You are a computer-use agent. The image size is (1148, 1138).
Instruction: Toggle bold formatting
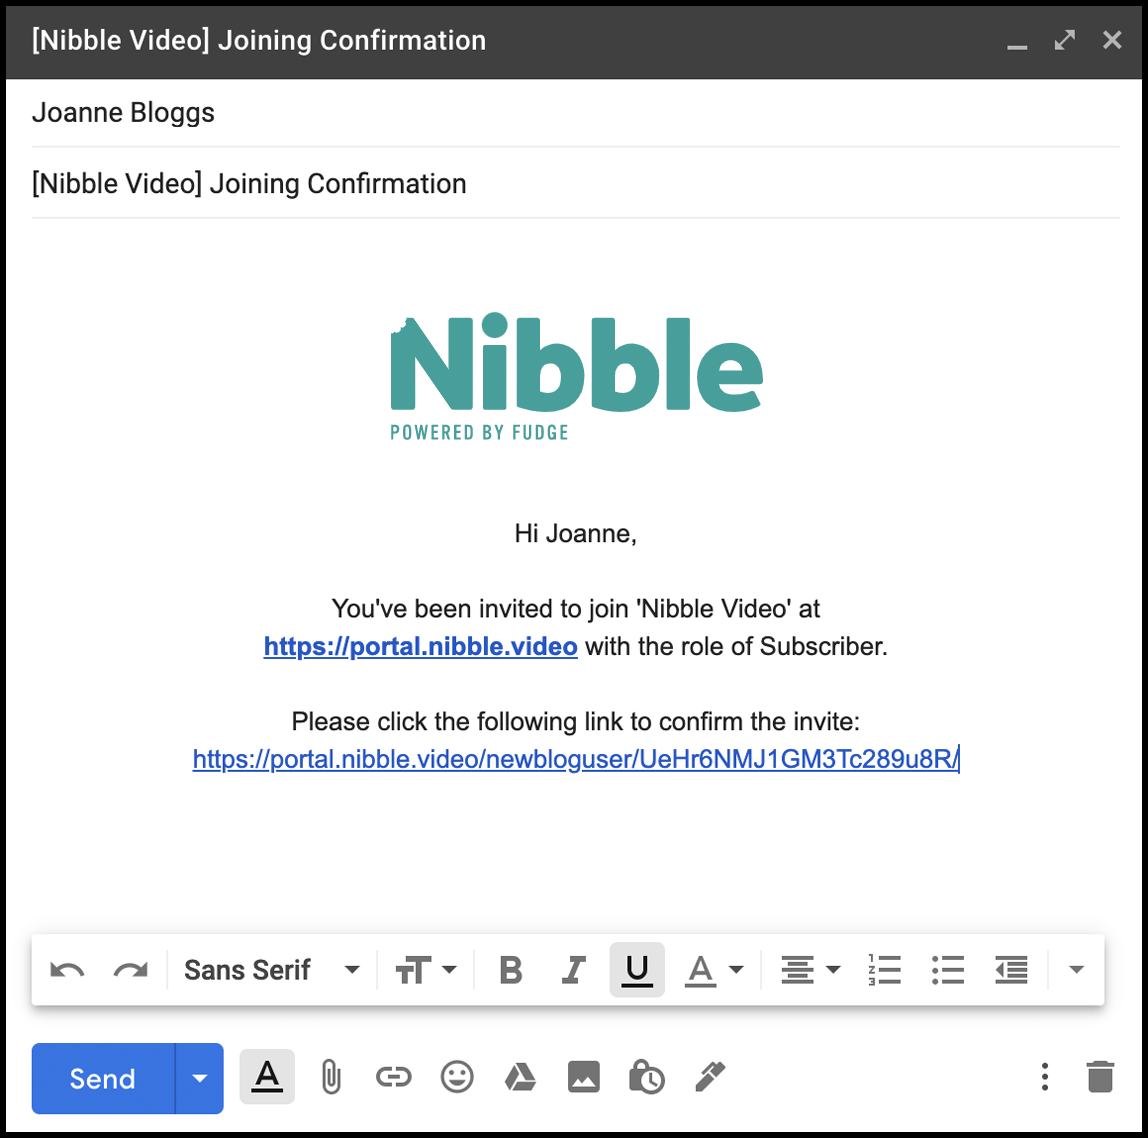pyautogui.click(x=511, y=970)
